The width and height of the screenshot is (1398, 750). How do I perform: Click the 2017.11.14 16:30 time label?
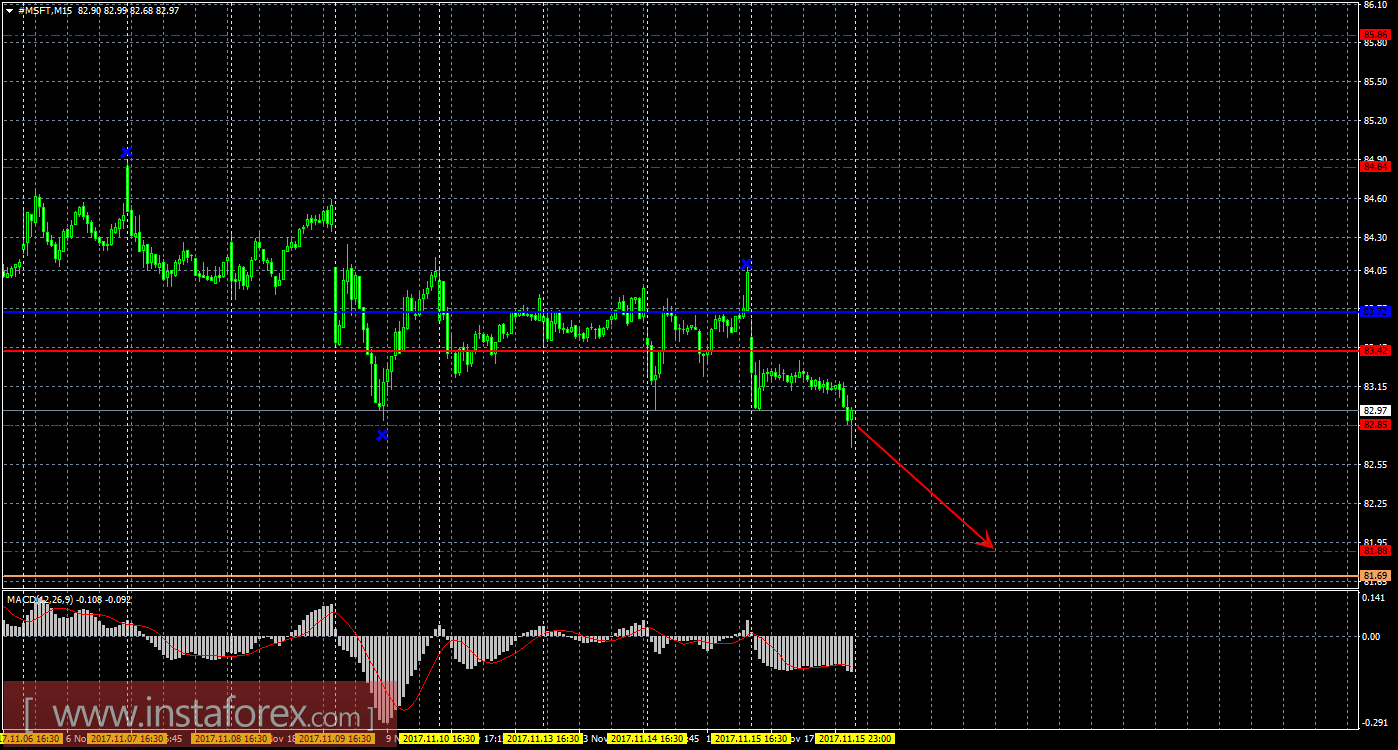647,739
